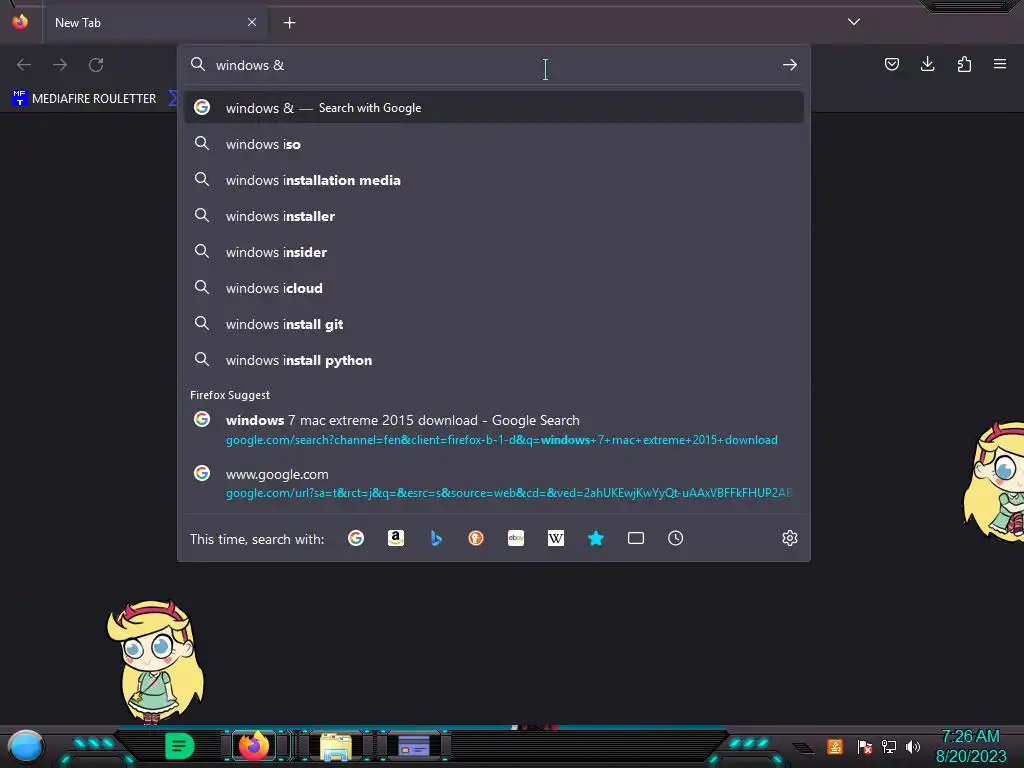Search this time with Bing

pos(436,538)
